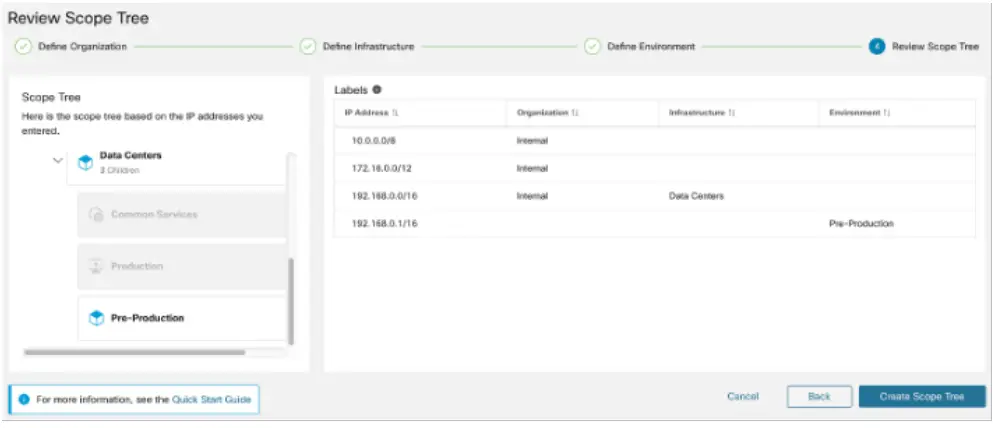Click the Back button

819,396
